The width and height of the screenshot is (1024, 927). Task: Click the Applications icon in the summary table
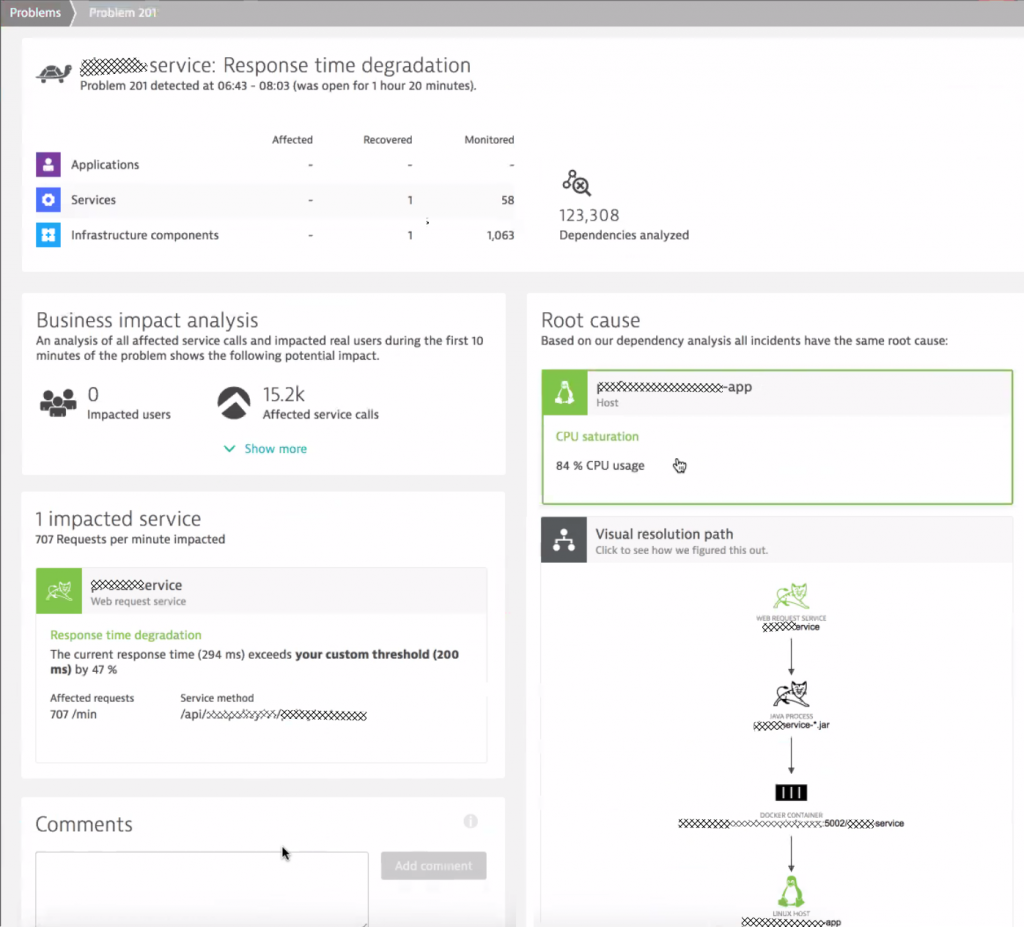[x=48, y=164]
